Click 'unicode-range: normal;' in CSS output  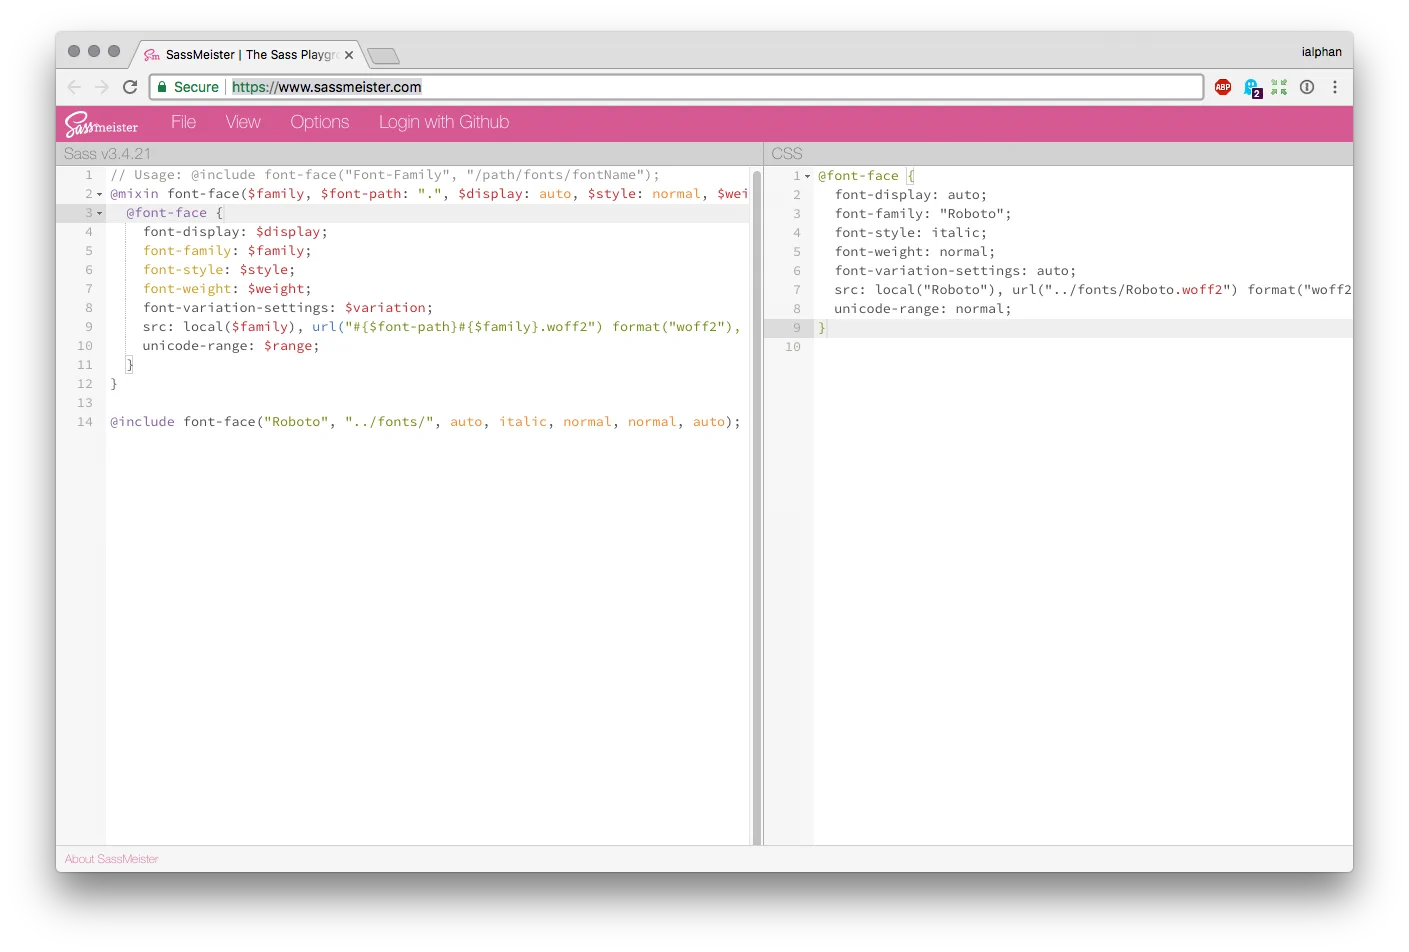(x=923, y=309)
